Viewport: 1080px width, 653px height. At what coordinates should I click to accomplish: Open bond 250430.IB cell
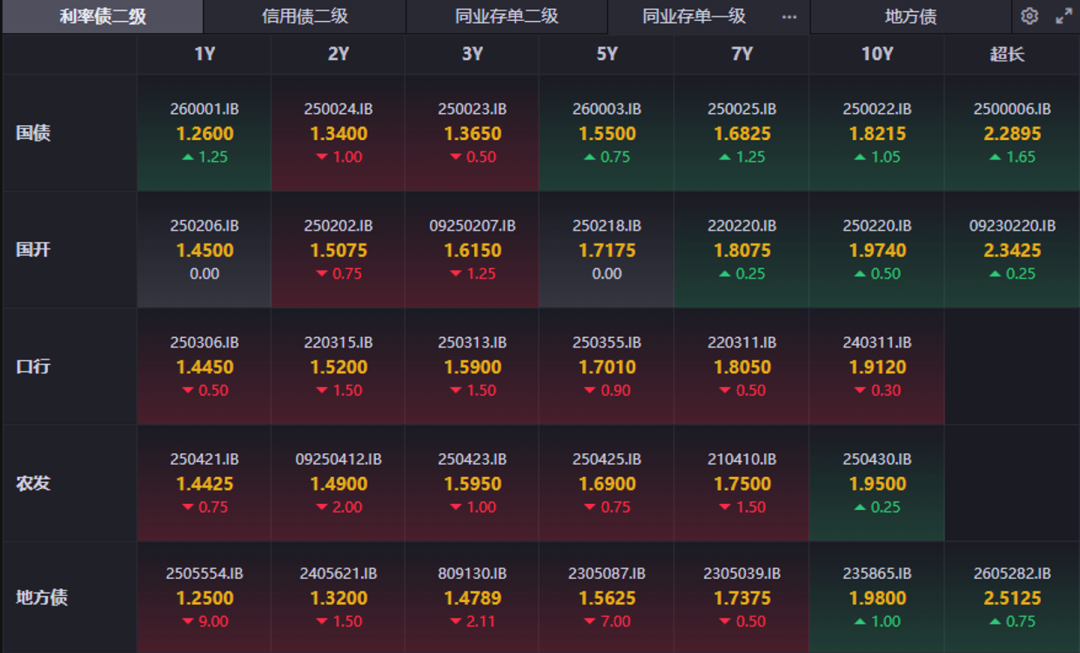(x=877, y=483)
